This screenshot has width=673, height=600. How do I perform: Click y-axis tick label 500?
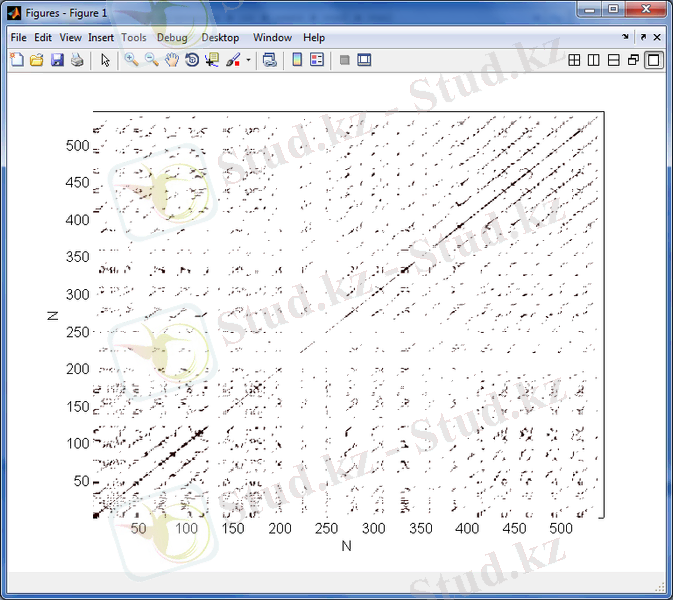point(78,145)
